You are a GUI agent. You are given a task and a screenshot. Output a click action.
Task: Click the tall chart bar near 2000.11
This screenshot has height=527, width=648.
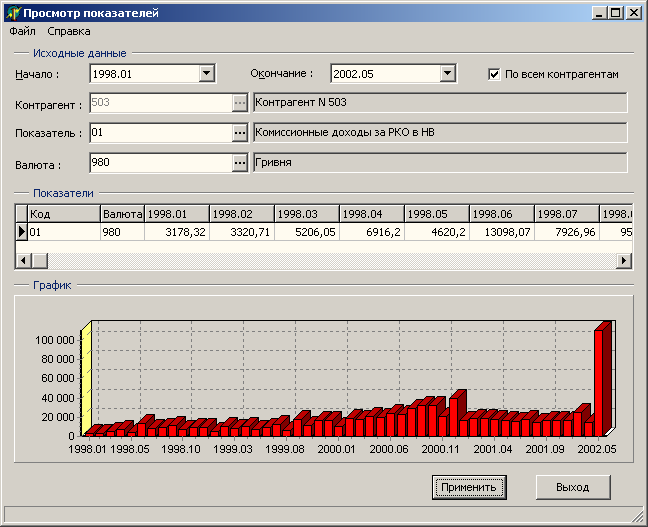(x=454, y=417)
